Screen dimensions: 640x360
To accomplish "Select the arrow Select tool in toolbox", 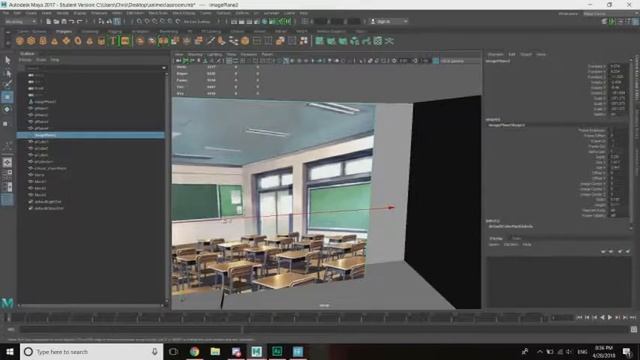I will tap(7, 60).
